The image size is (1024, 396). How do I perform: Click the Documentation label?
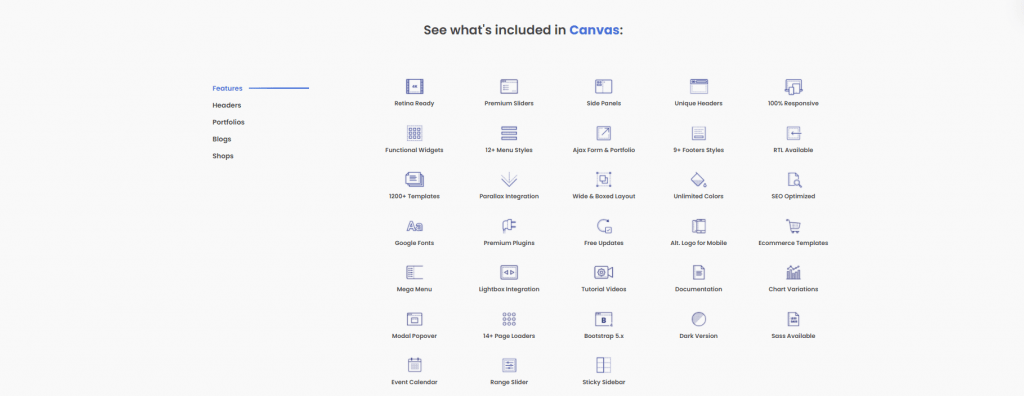[699, 289]
